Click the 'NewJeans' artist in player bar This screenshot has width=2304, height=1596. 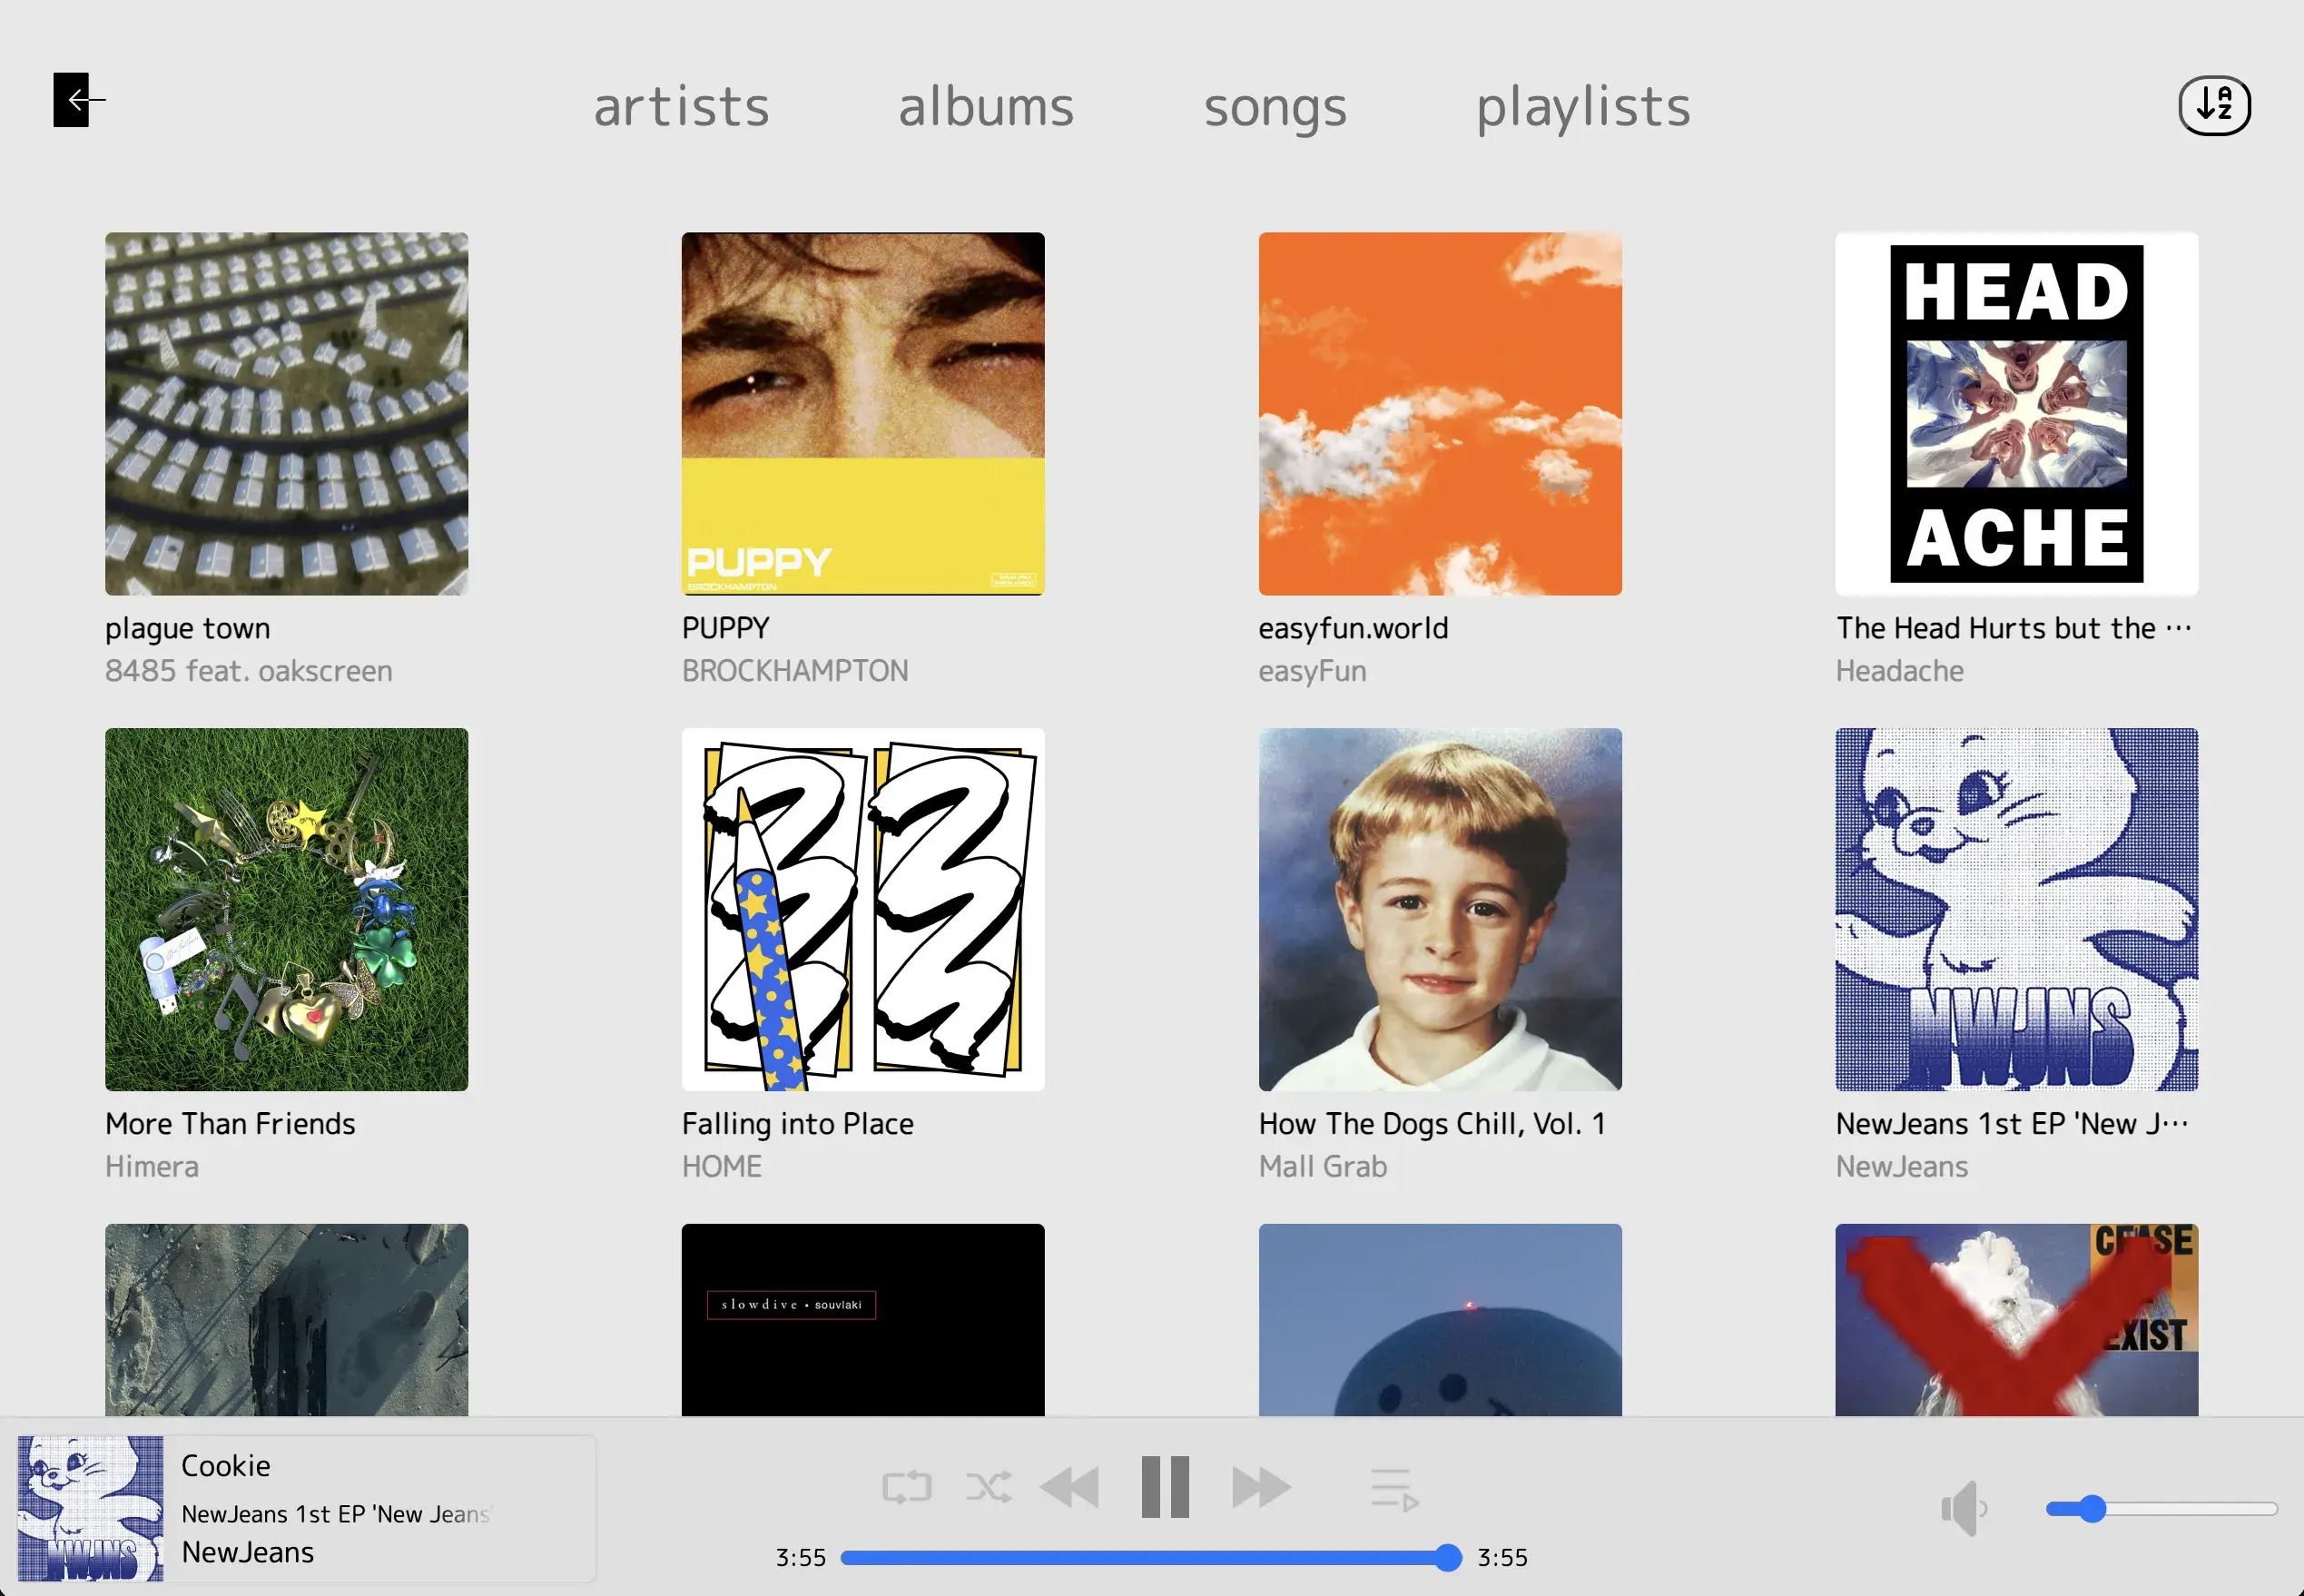point(248,1552)
